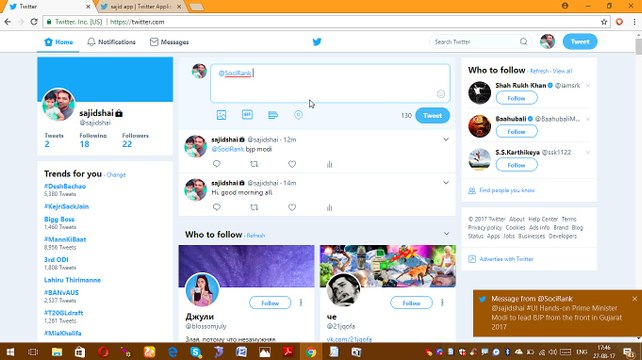This screenshot has height=360, width=642.
Task: Expand the Who to follow timeline module menu
Action: point(446,234)
